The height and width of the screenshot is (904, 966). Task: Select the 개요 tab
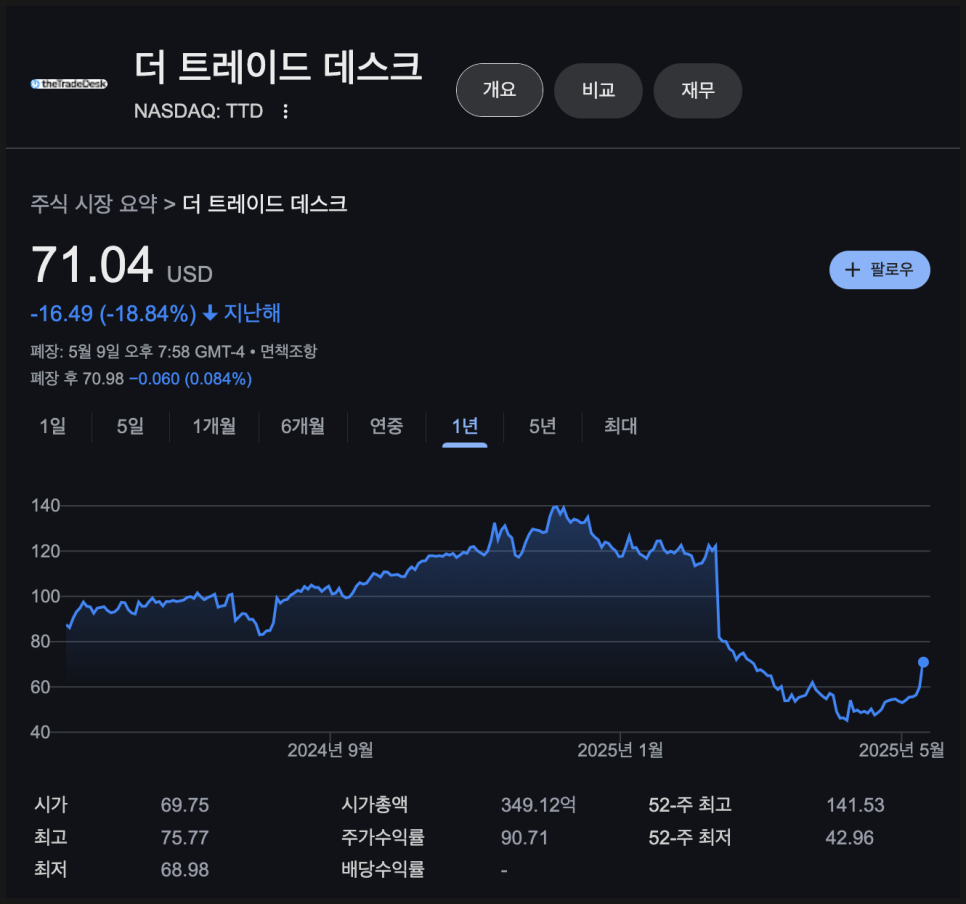coord(500,90)
